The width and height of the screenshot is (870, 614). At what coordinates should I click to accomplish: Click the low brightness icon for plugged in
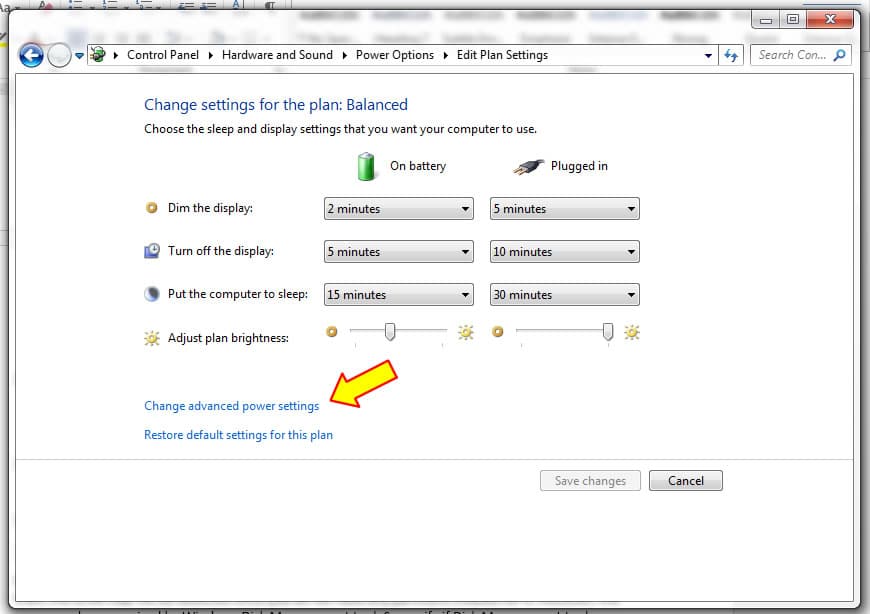(498, 333)
